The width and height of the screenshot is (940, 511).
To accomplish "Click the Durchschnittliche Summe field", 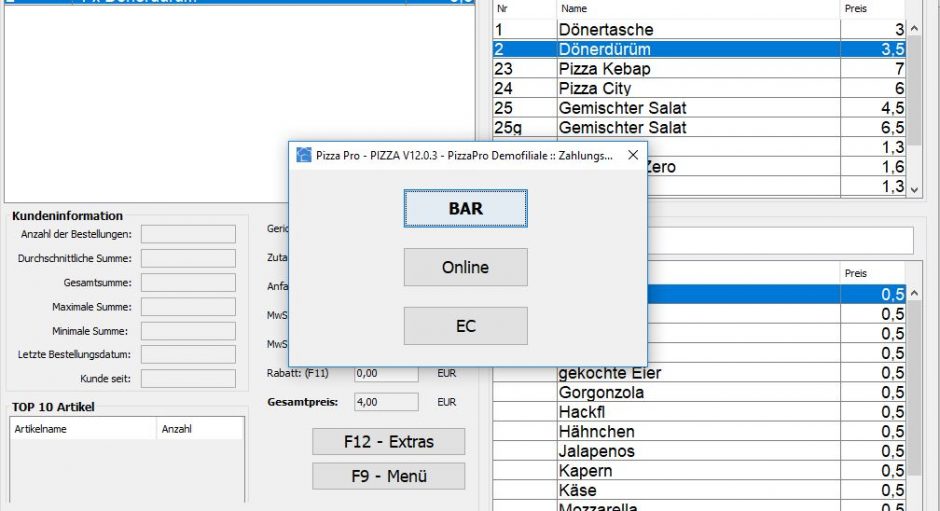I will click(188, 258).
